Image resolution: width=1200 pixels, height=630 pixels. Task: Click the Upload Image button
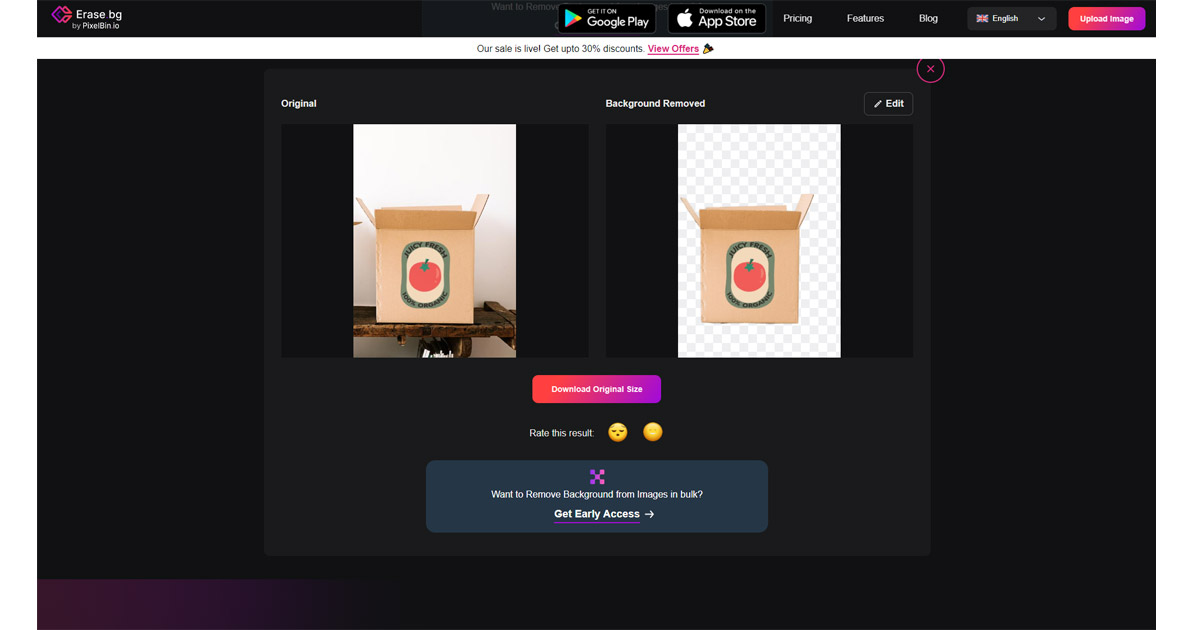[1106, 19]
